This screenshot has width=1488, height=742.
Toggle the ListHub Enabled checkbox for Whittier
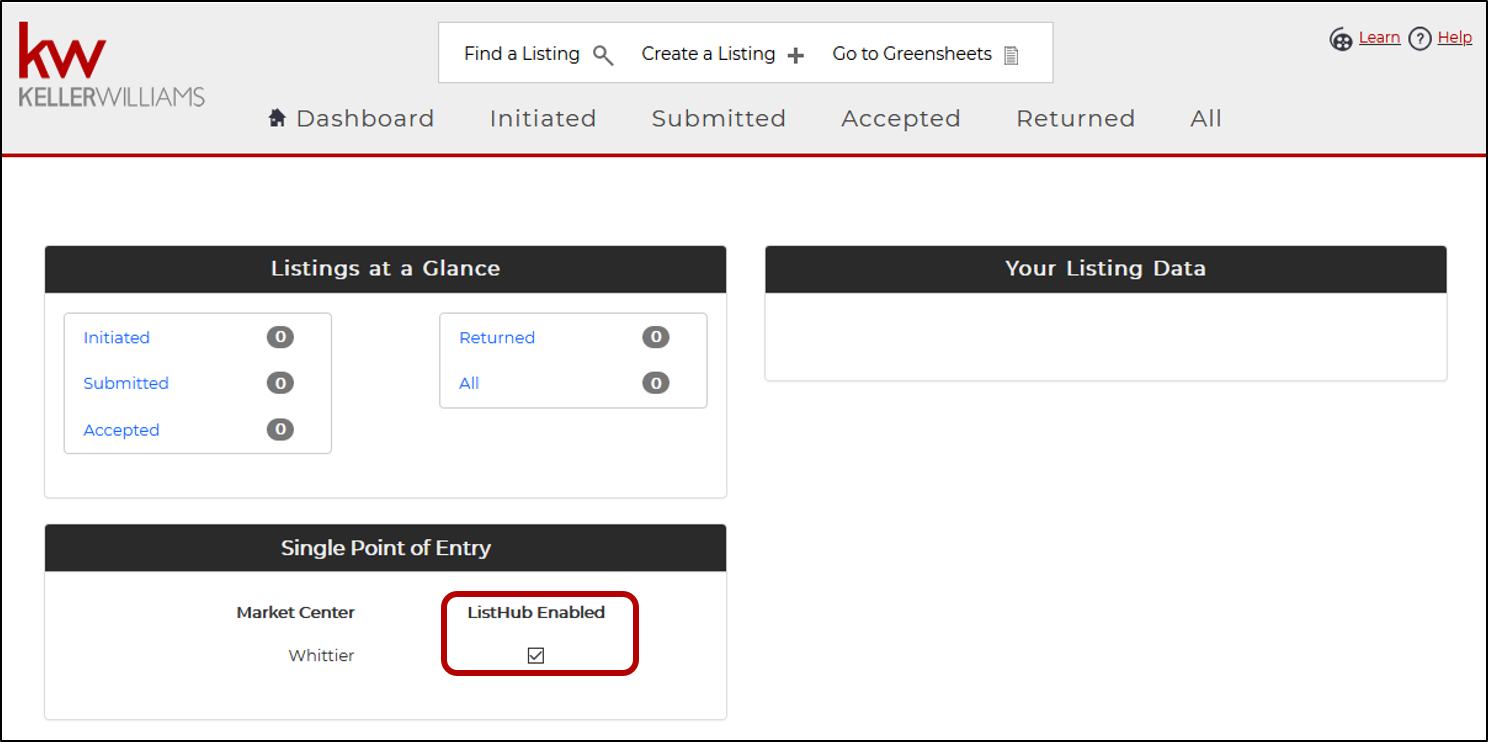click(x=536, y=655)
